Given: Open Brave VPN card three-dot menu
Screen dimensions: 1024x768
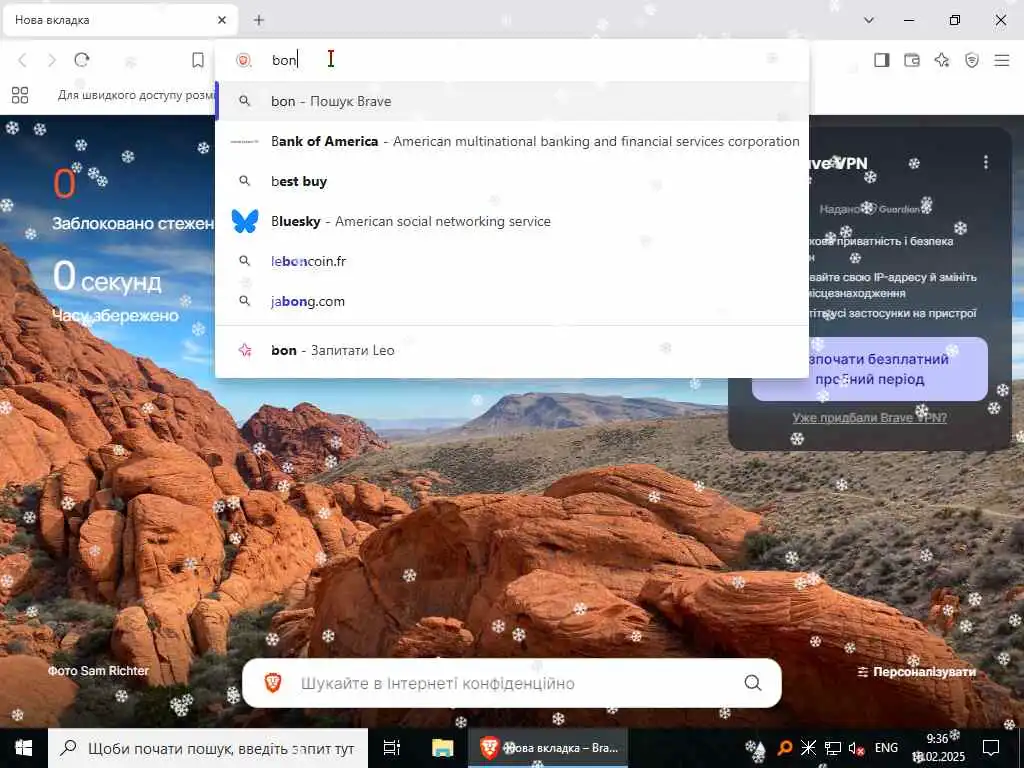Looking at the screenshot, I should [985, 162].
